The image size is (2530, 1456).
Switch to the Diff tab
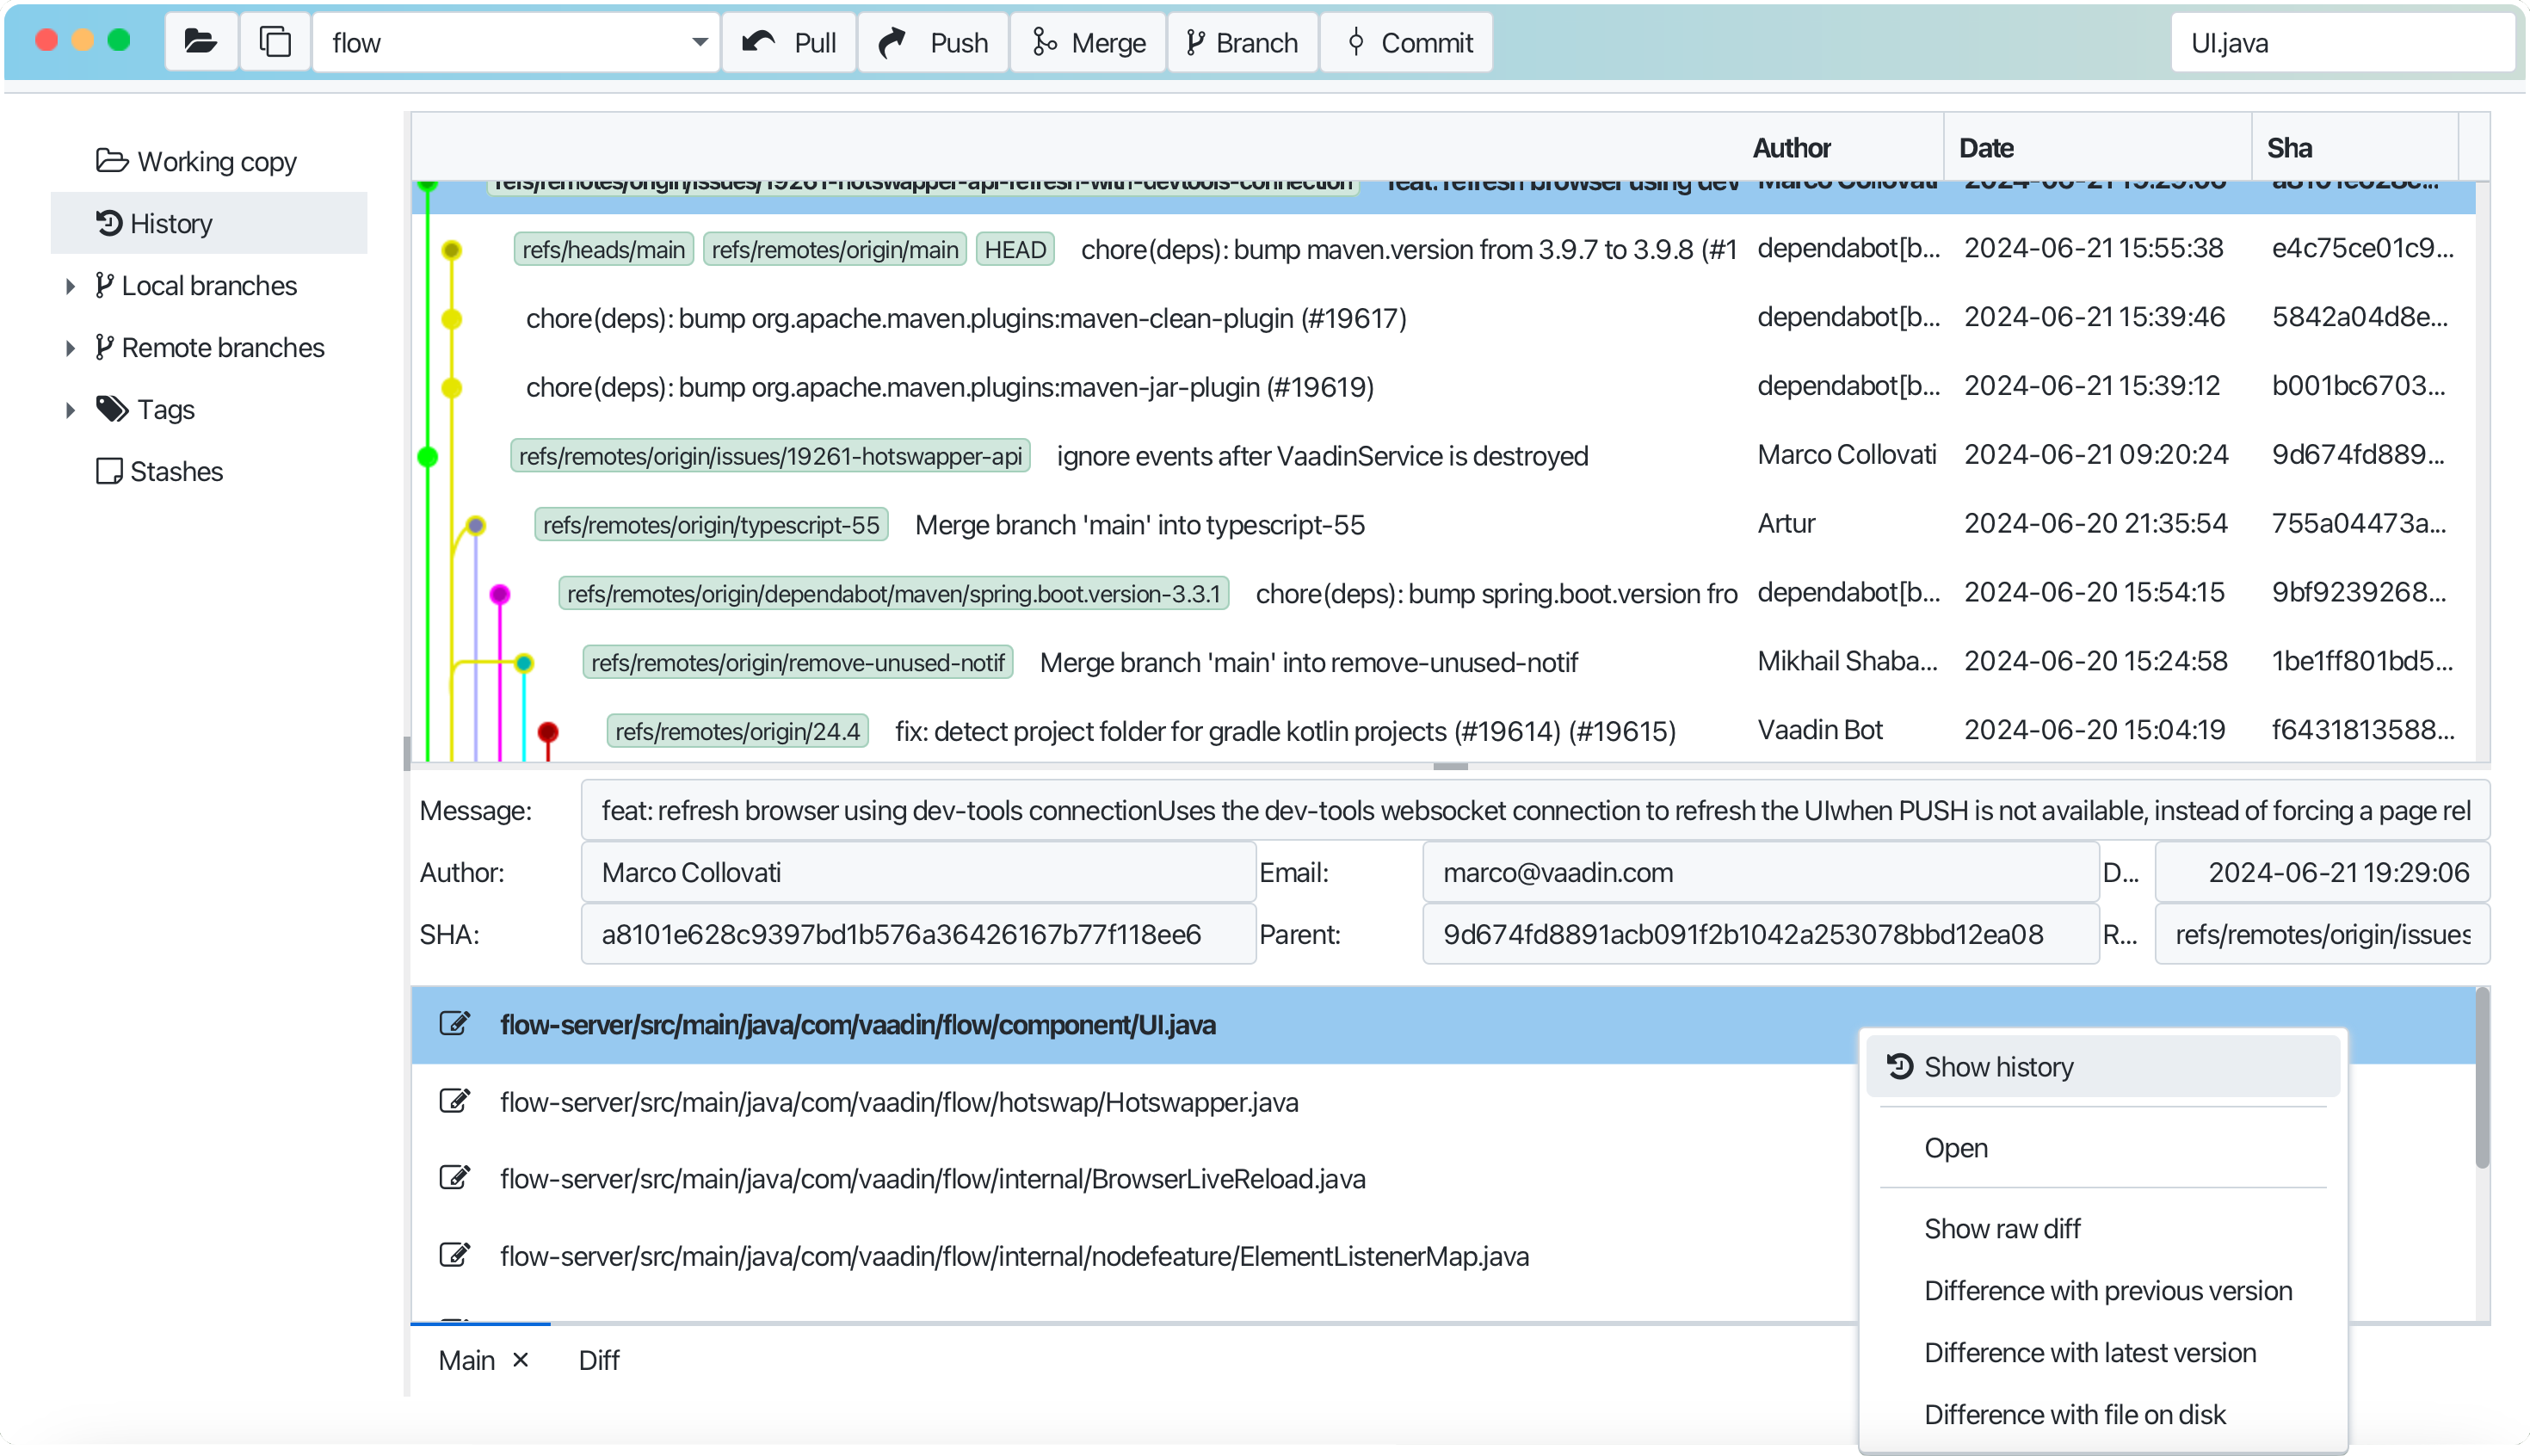coord(598,1360)
